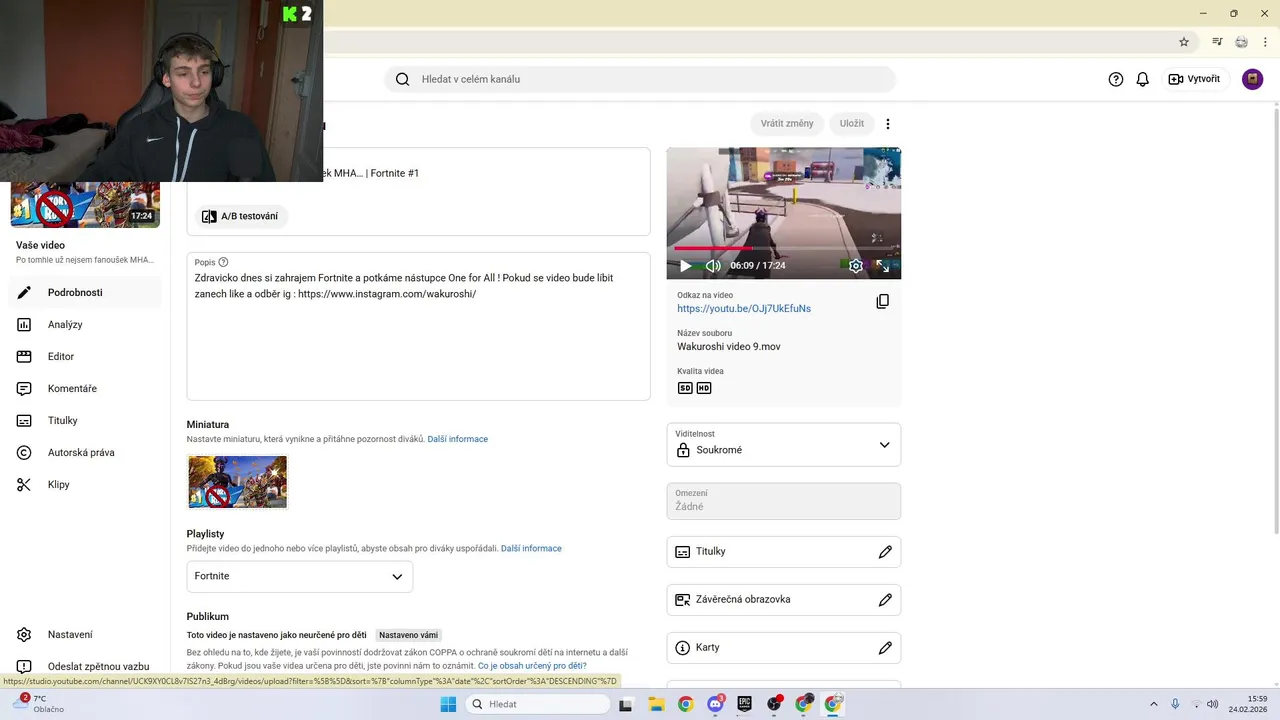Select the uploaded miniatura thumbnail
This screenshot has height=720, width=1280.
pyautogui.click(x=238, y=482)
